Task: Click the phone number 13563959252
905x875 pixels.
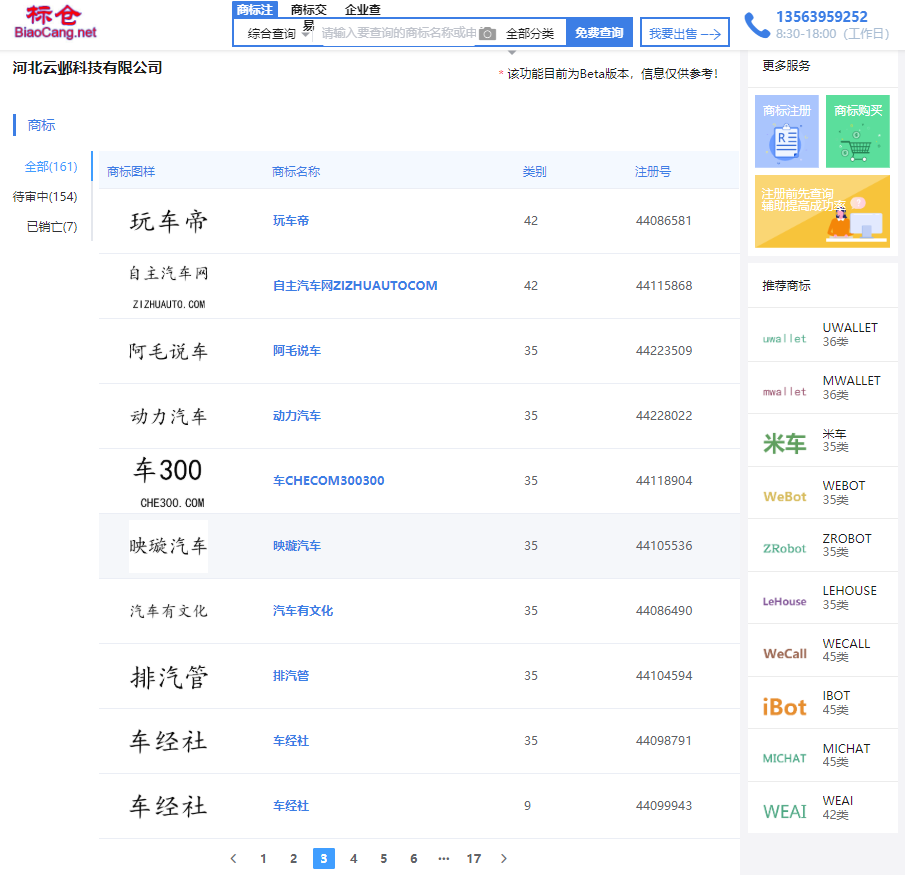Action: point(821,17)
